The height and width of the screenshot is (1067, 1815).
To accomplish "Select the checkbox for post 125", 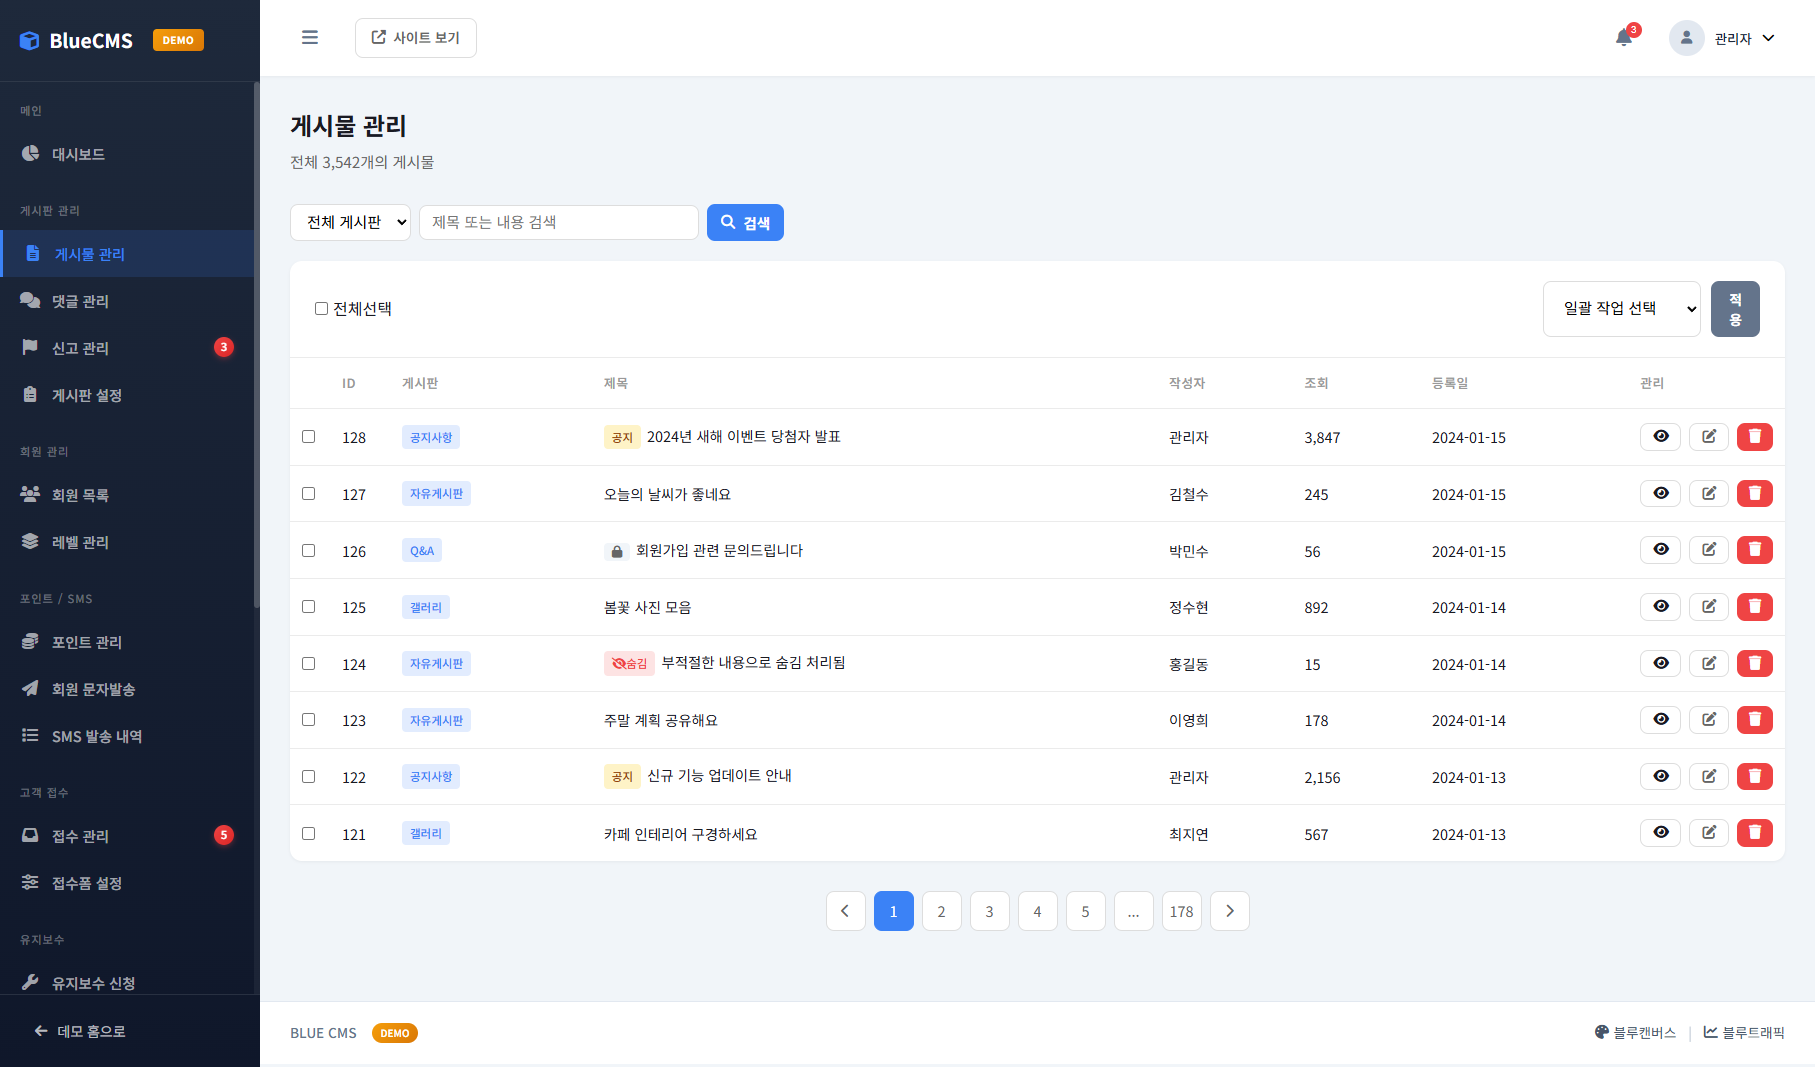I will (x=308, y=605).
